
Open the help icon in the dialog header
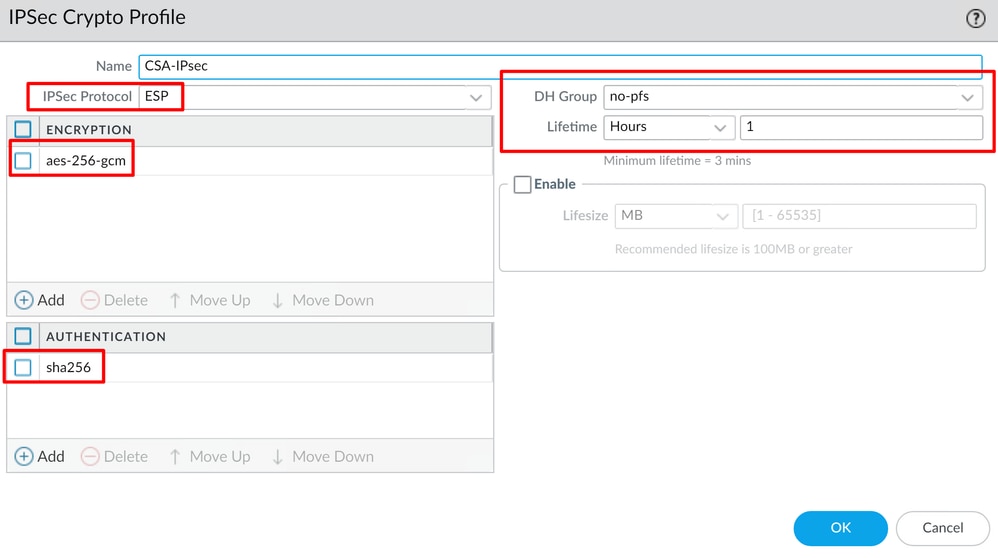[x=975, y=18]
